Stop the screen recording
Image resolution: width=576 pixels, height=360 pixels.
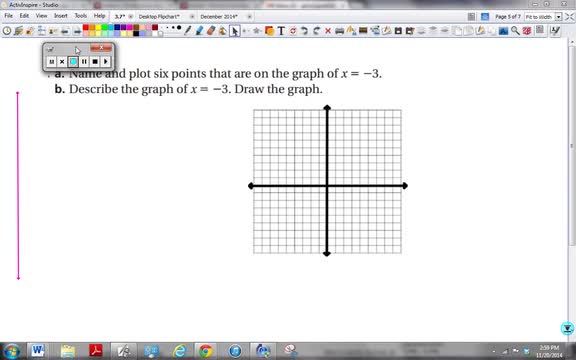95,61
